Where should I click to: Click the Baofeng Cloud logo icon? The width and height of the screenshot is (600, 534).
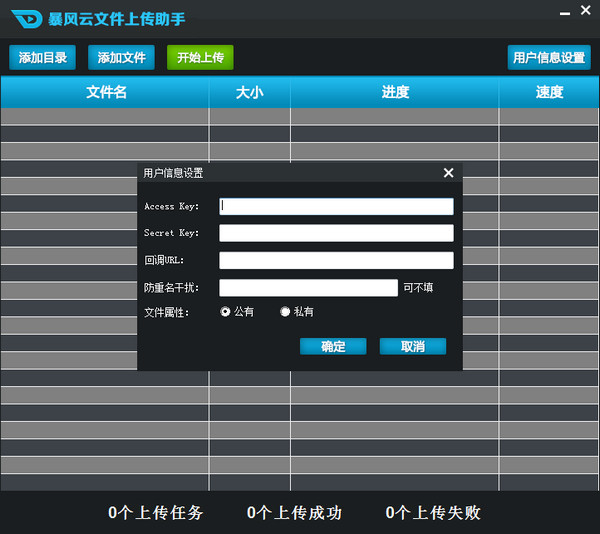26,19
